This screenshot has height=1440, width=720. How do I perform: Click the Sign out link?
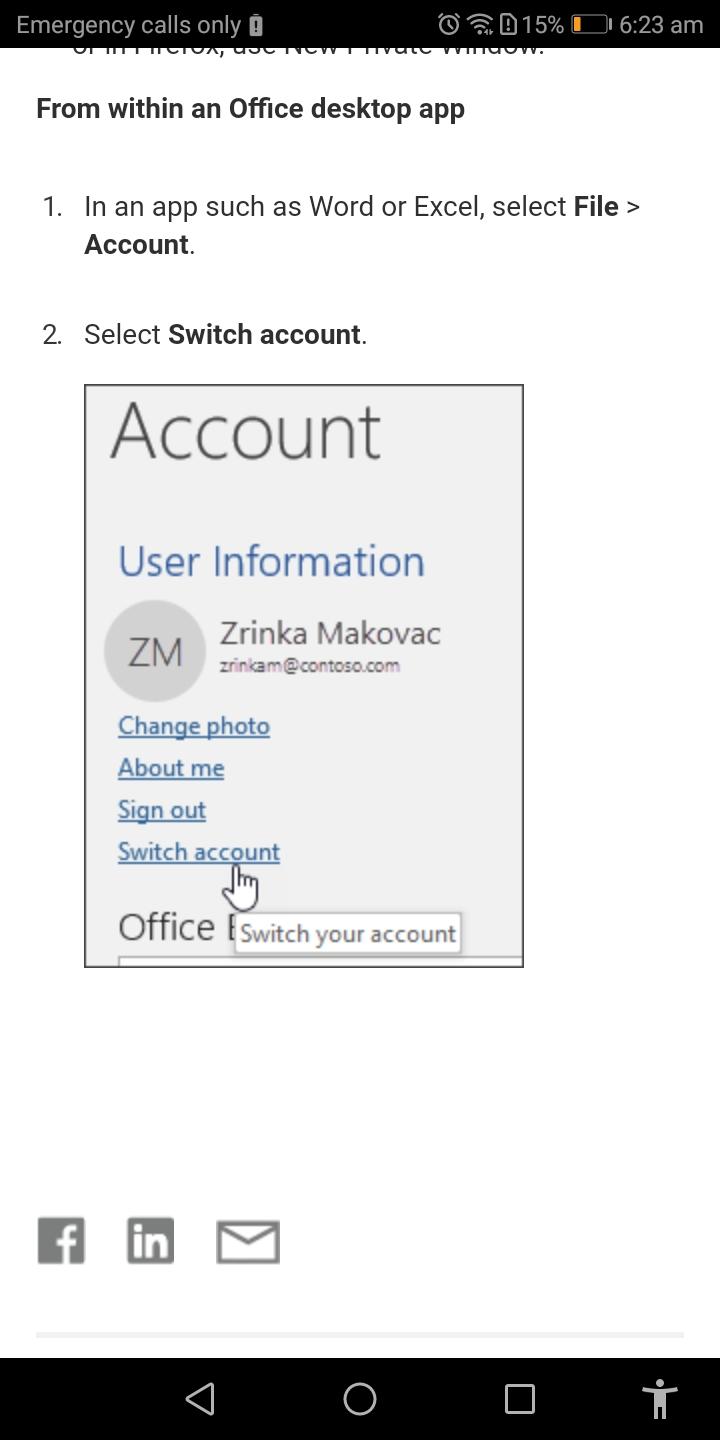[x=162, y=810]
